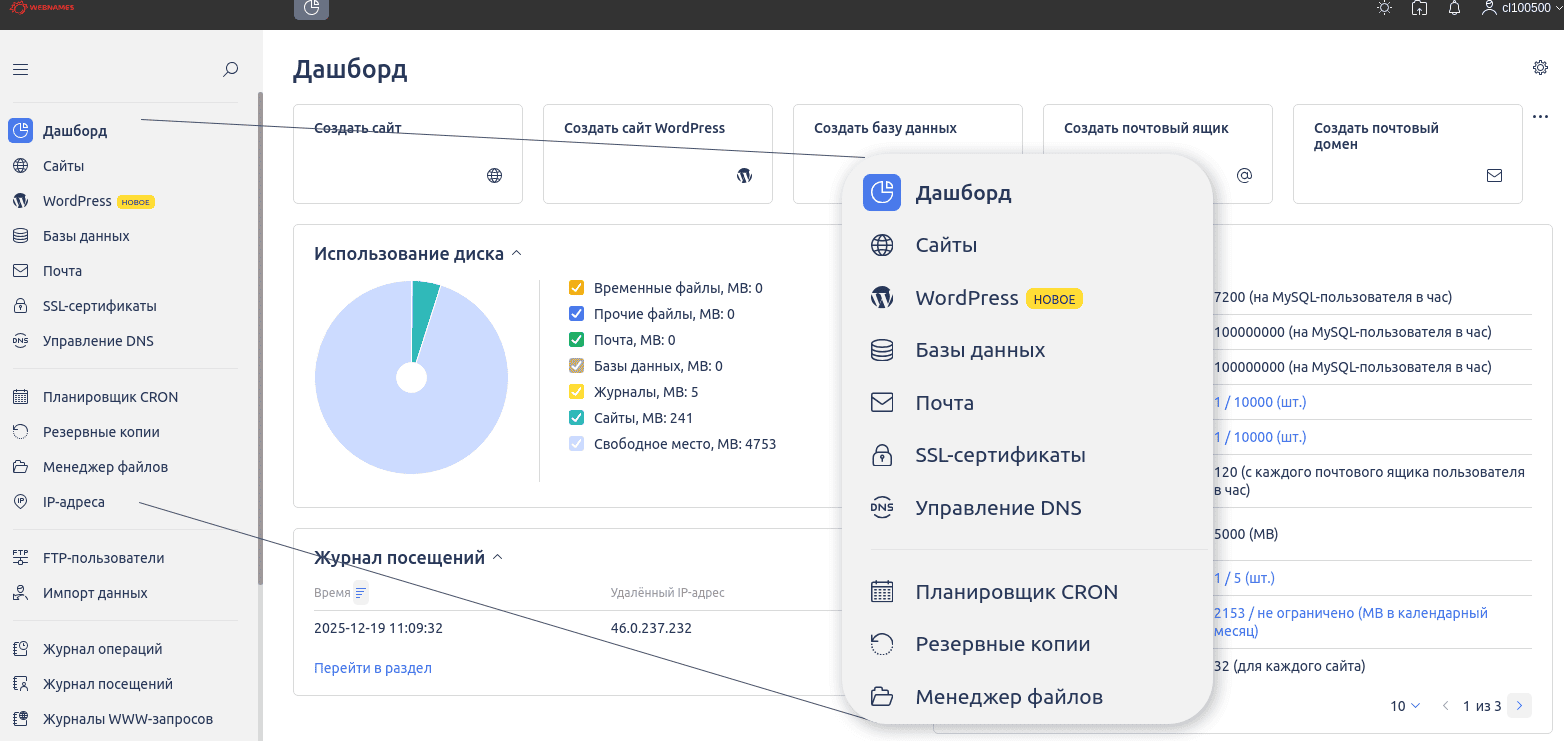Collapse the Журнал посещений section

point(497,557)
